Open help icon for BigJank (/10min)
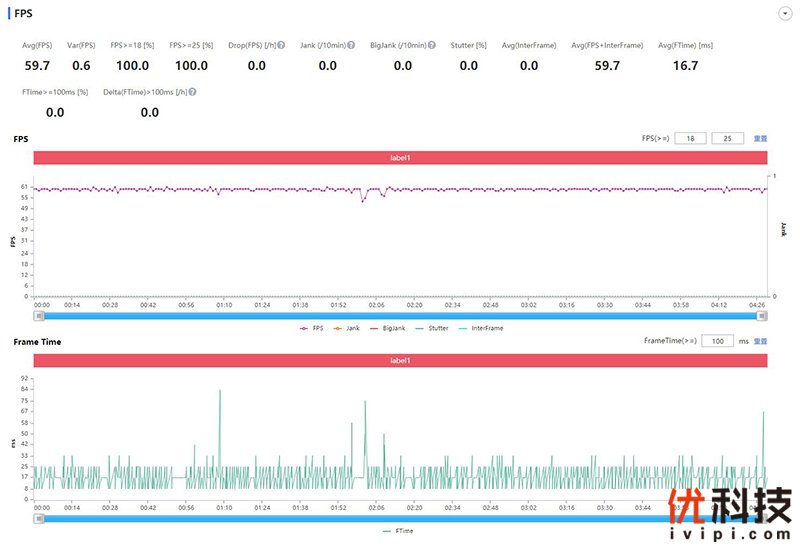The image size is (800, 547). 431,45
